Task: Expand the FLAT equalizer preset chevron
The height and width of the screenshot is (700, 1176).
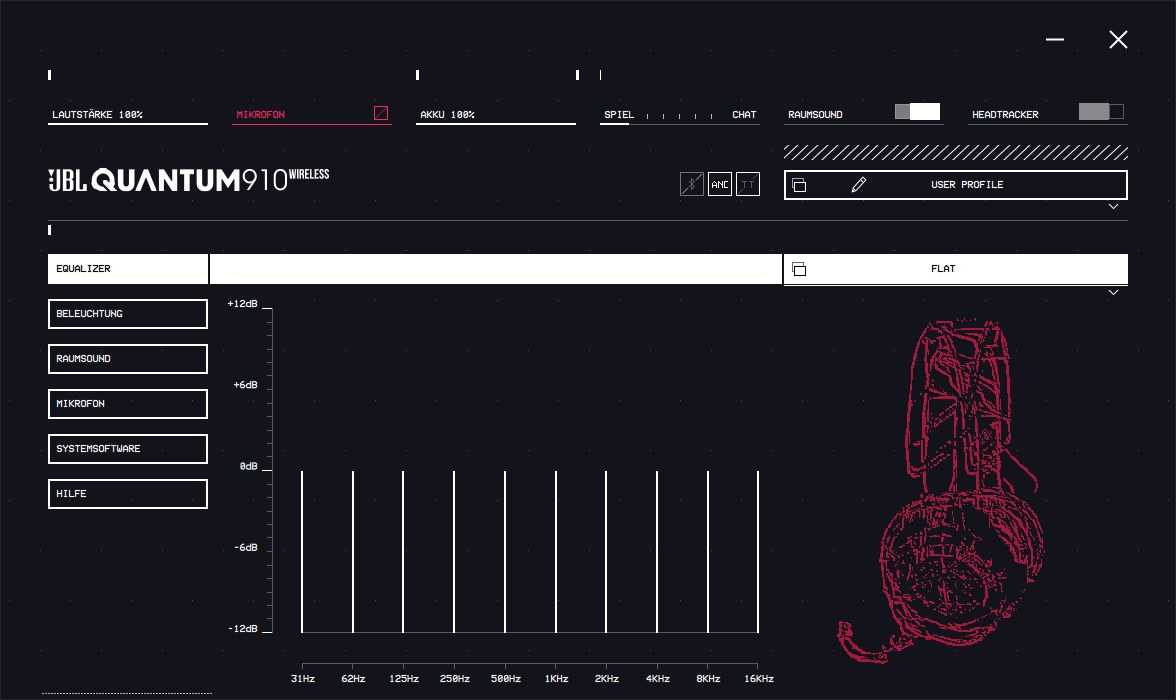Action: pos(1113,292)
